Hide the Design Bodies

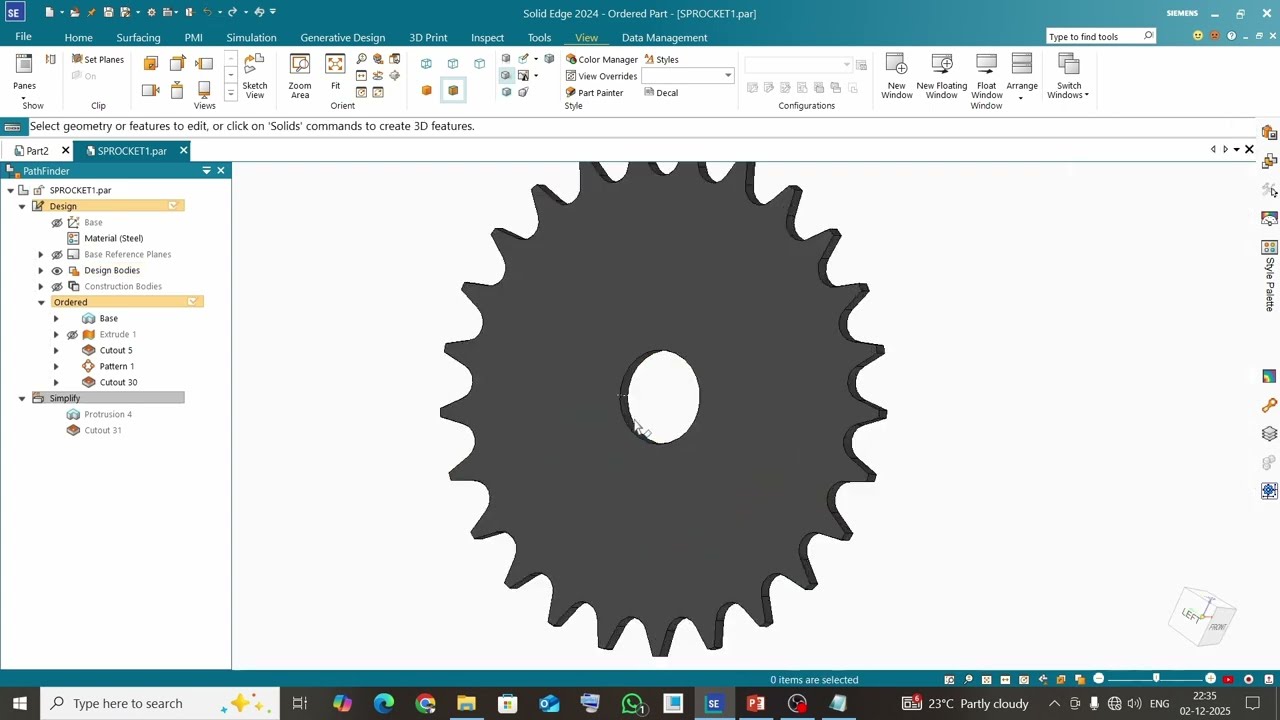pos(57,270)
